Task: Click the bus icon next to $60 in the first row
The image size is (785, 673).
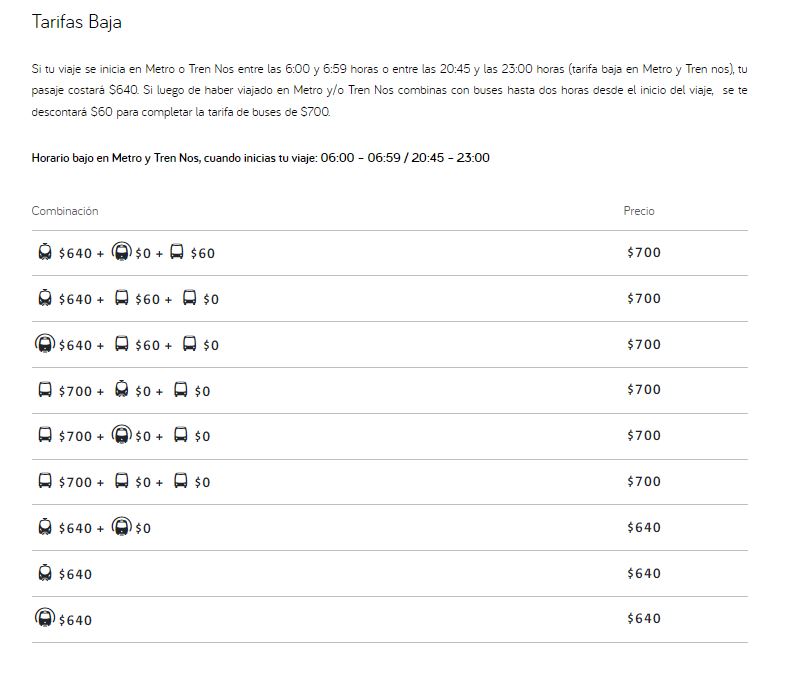Action: [177, 252]
